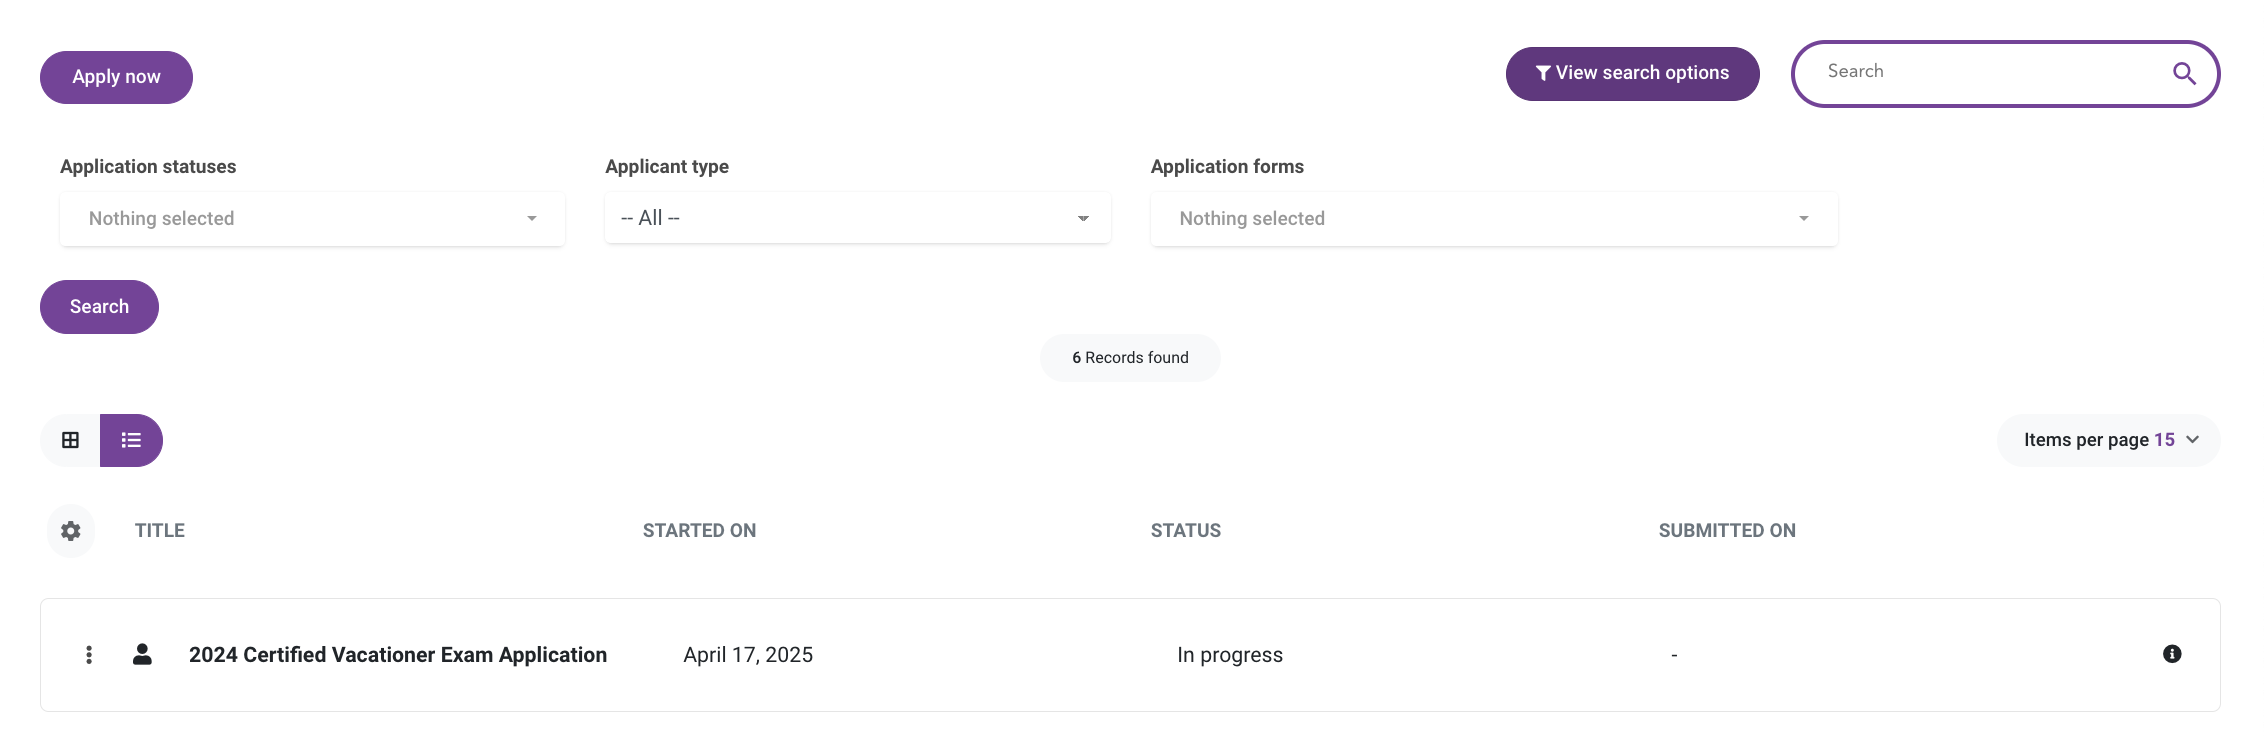
Task: Open the Applicant type dropdown
Action: [857, 218]
